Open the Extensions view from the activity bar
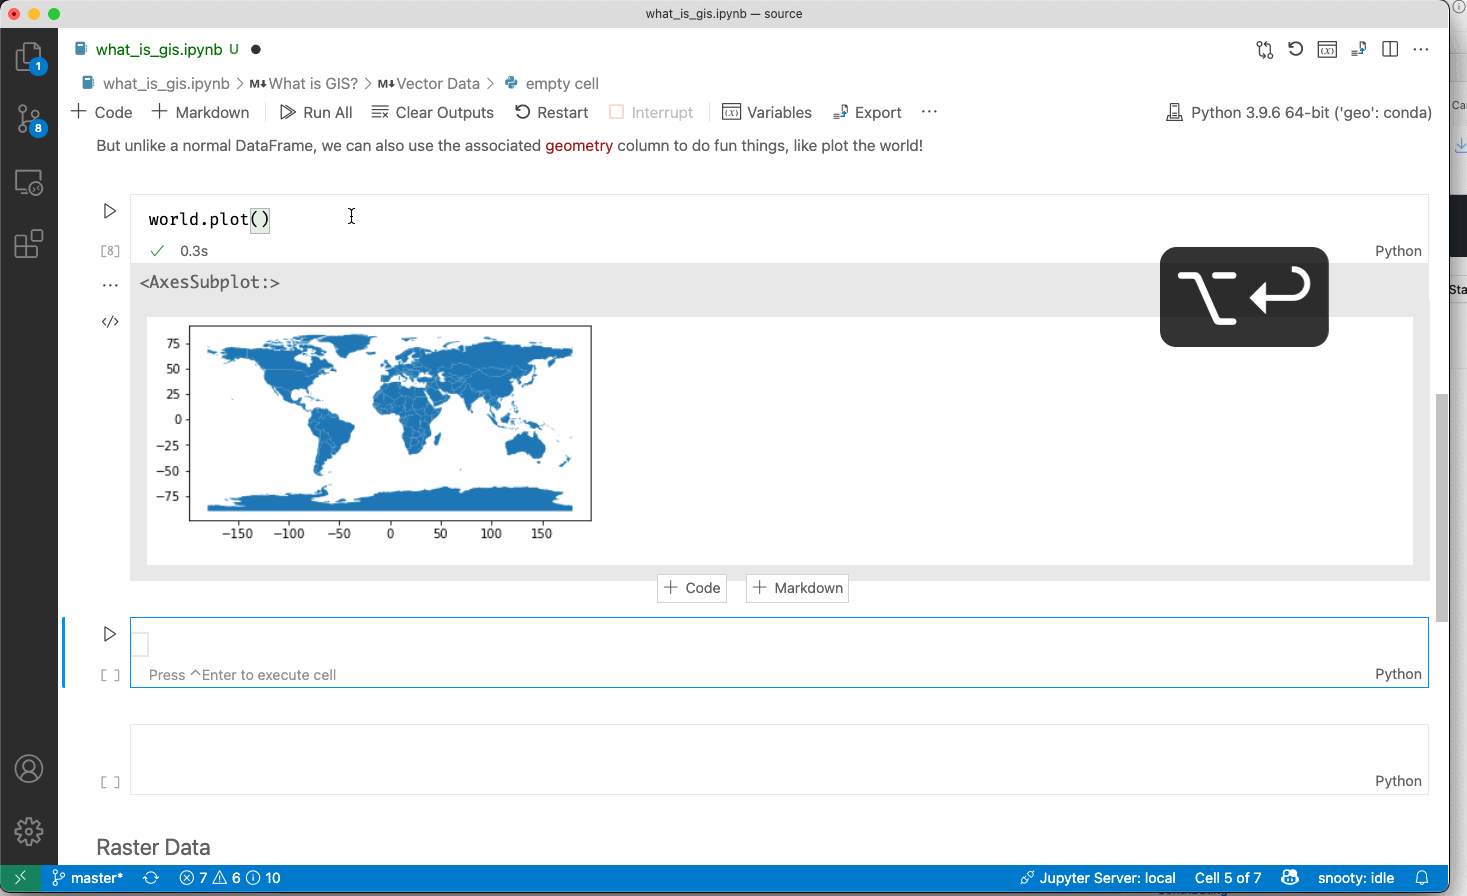The height and width of the screenshot is (896, 1467). [x=29, y=243]
